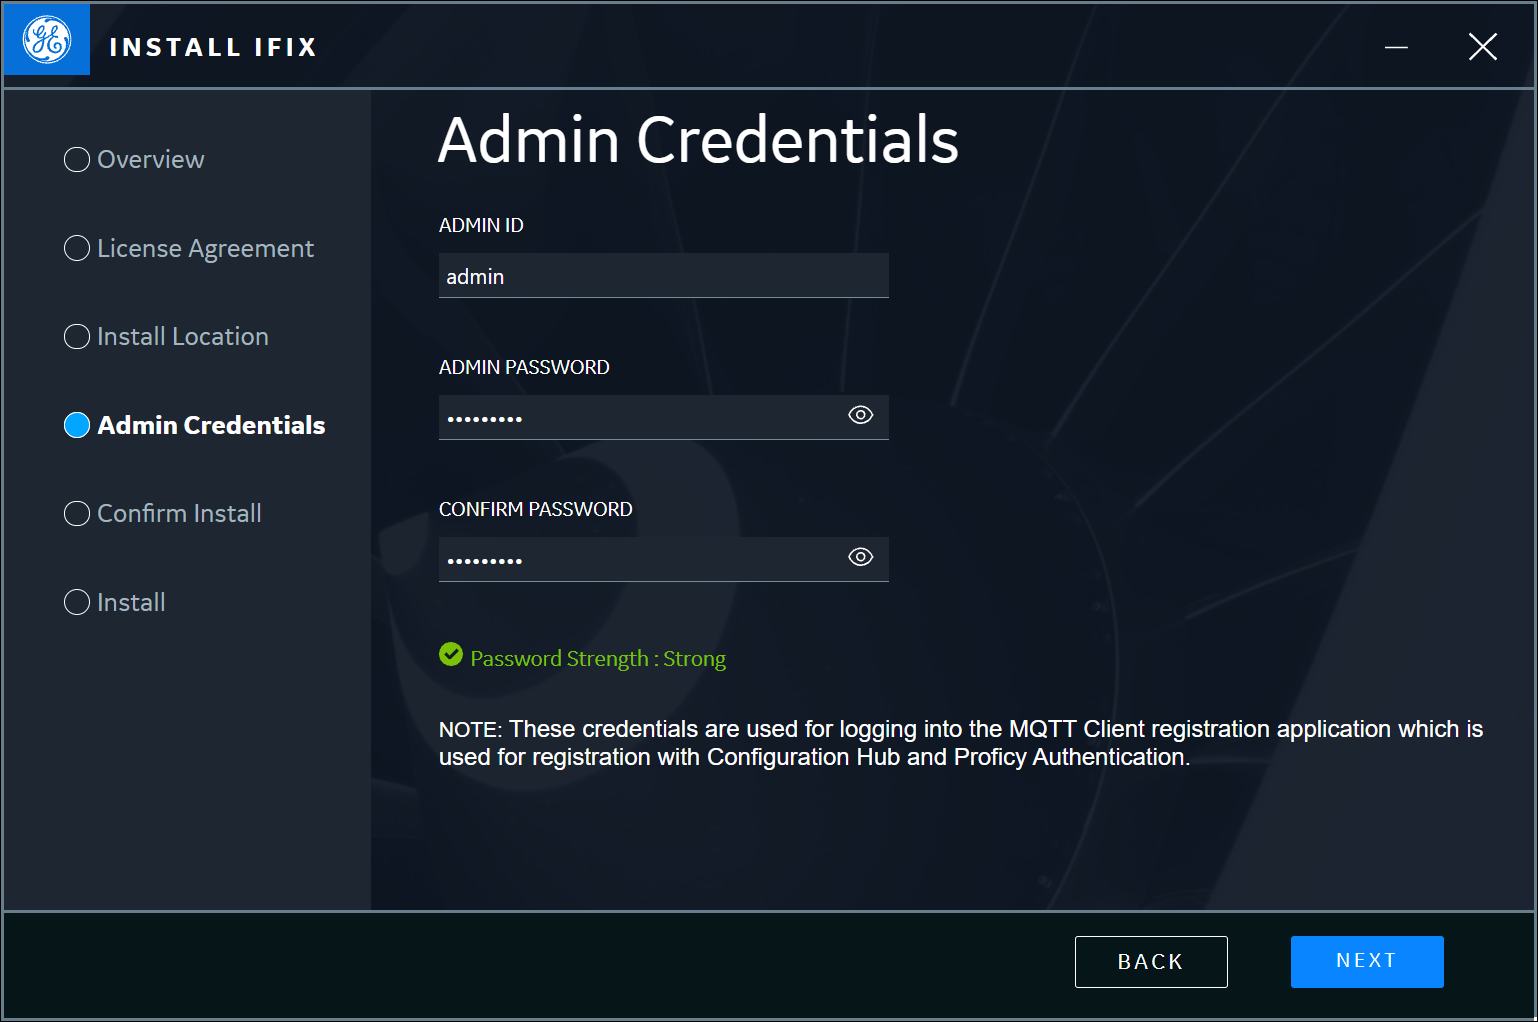1538x1022 pixels.
Task: Reveal the confirm password with eye icon
Action: [x=860, y=557]
